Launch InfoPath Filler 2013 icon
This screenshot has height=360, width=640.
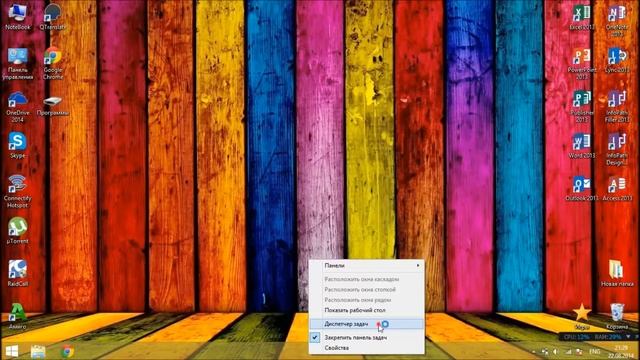pyautogui.click(x=617, y=107)
